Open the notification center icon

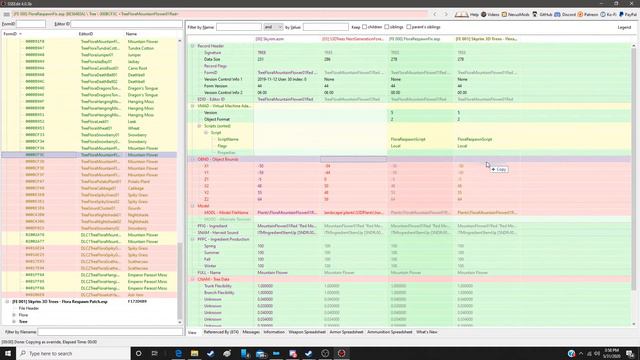click(630, 353)
